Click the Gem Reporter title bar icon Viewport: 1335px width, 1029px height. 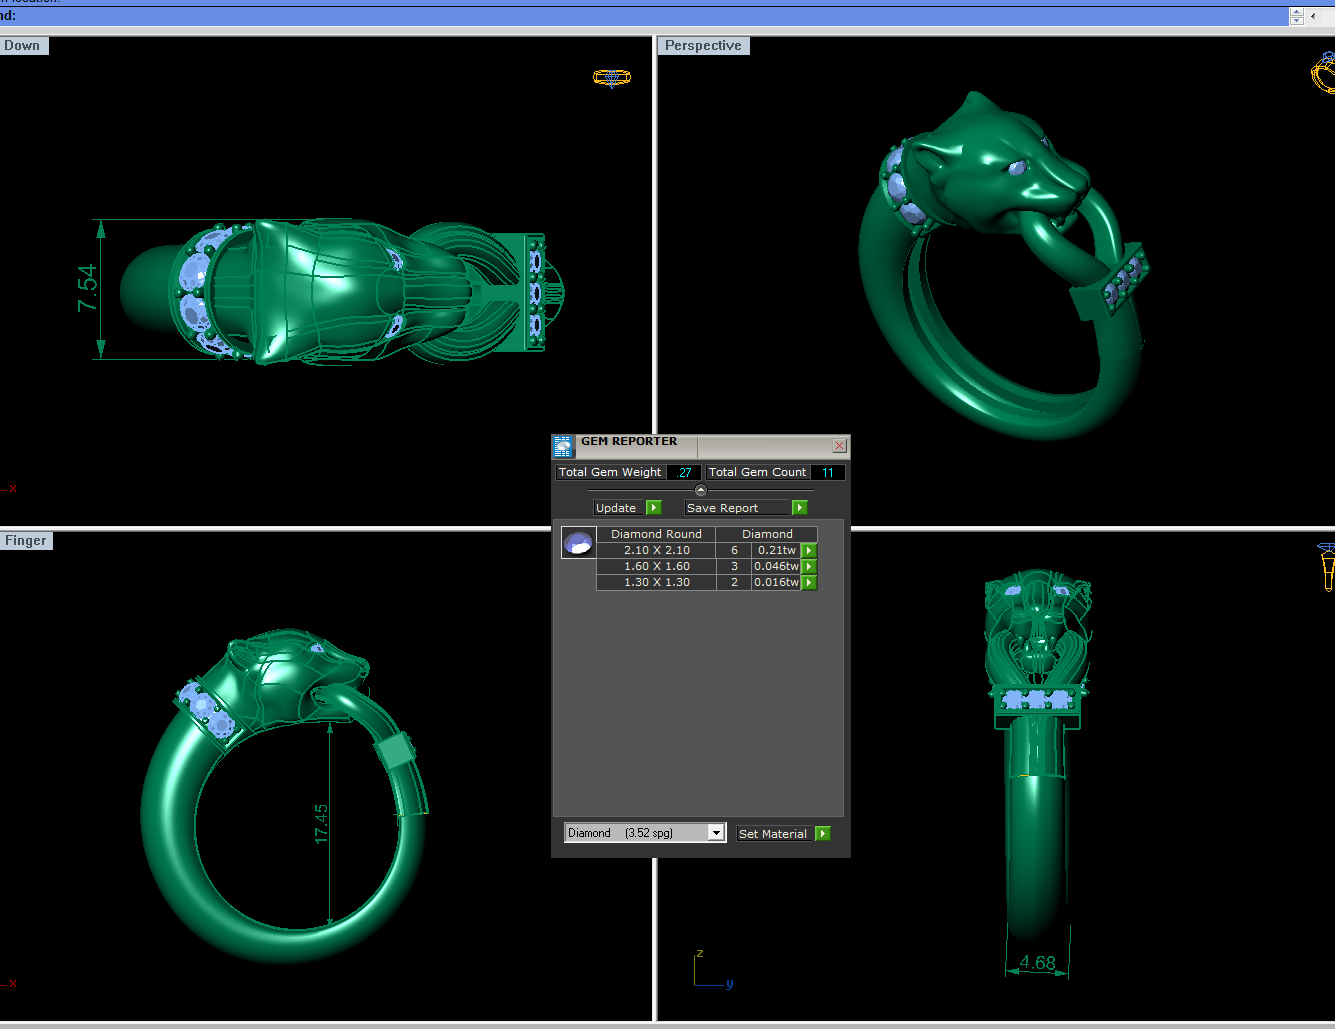click(x=563, y=446)
